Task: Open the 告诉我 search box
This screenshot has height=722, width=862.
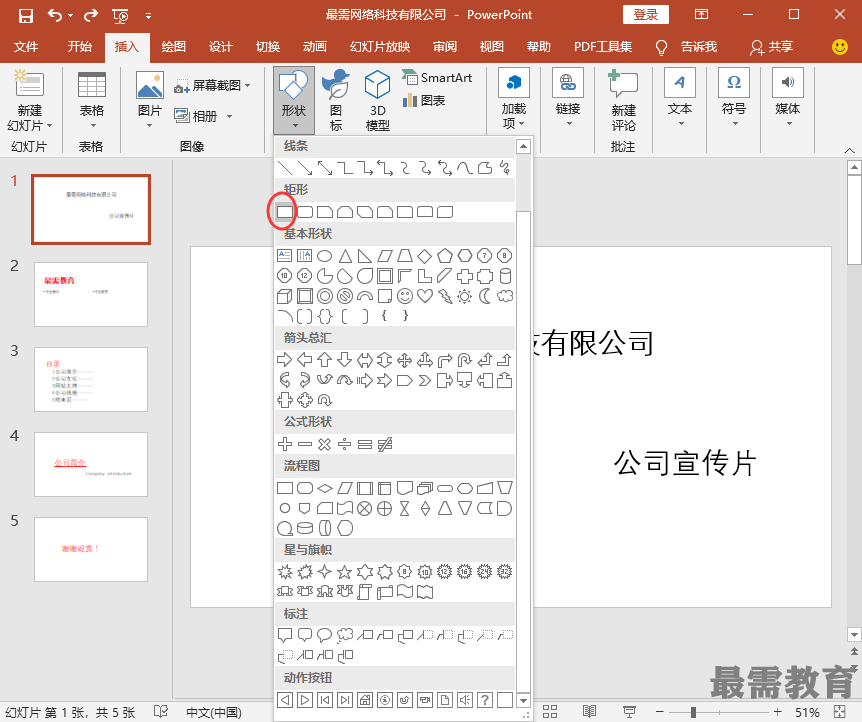Action: pyautogui.click(x=687, y=47)
